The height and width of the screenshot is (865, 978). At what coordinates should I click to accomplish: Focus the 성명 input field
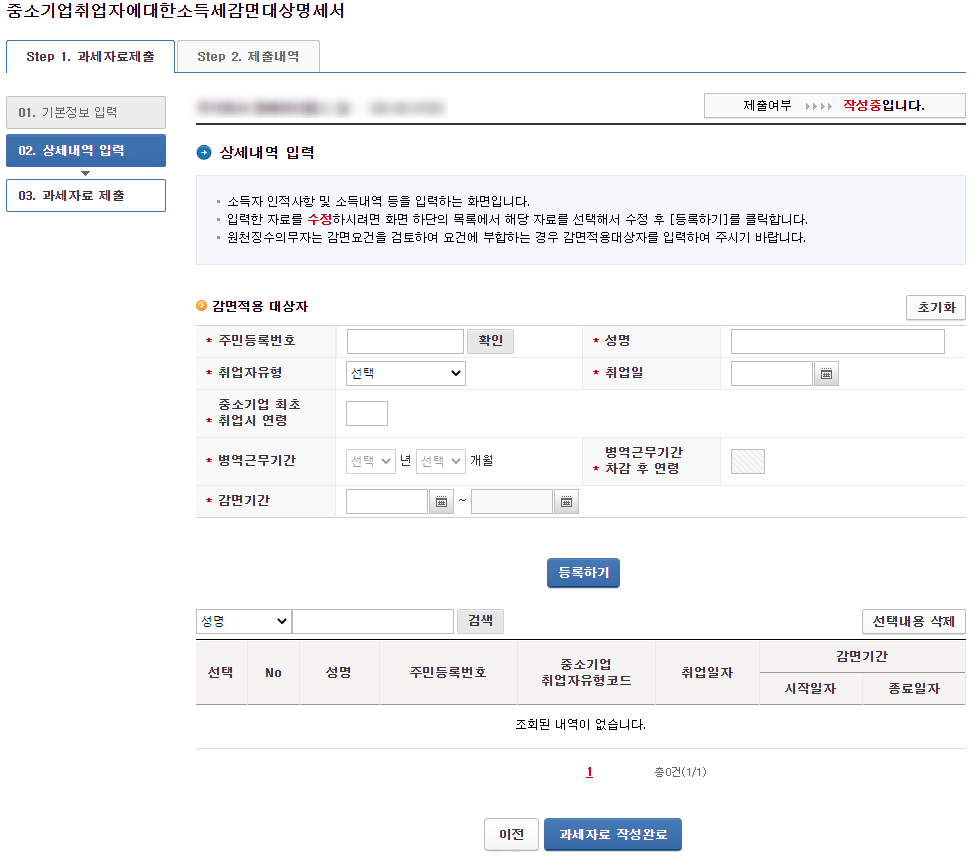838,341
